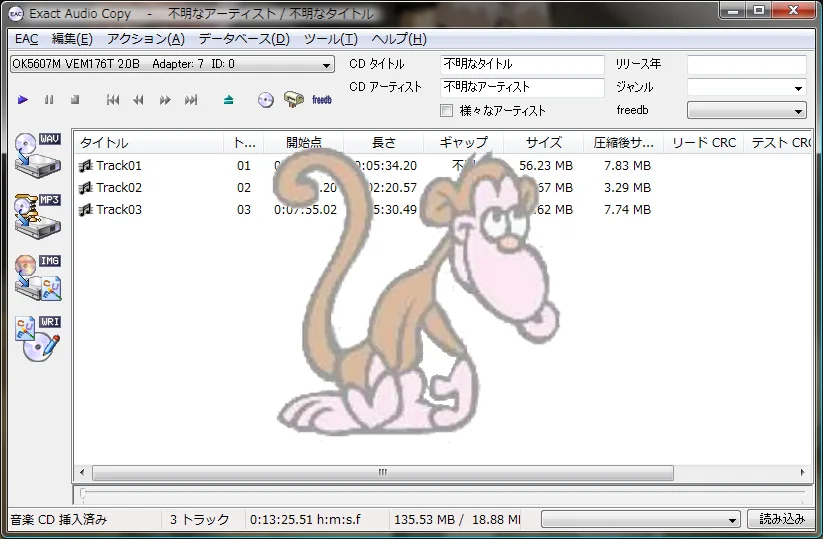Click the WAV copy tracks icon
Screen dimensions: 823x539
click(x=38, y=153)
